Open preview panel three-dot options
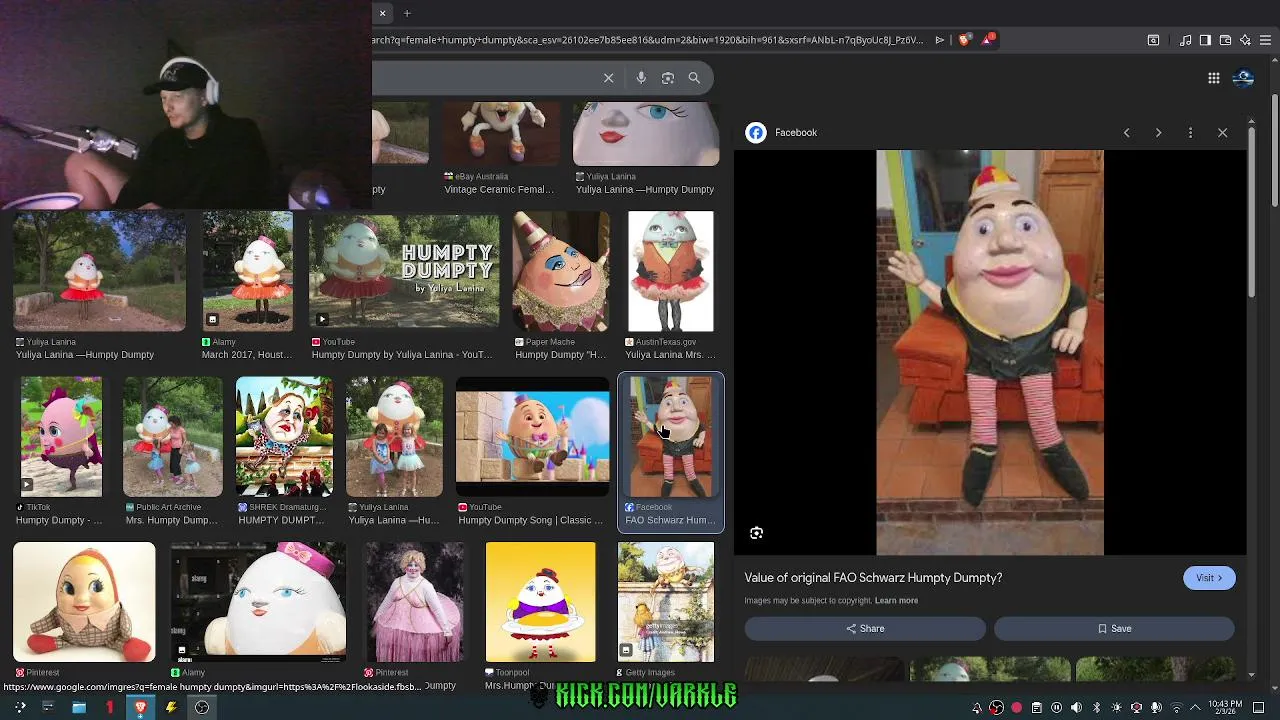The image size is (1280, 720). (x=1190, y=132)
